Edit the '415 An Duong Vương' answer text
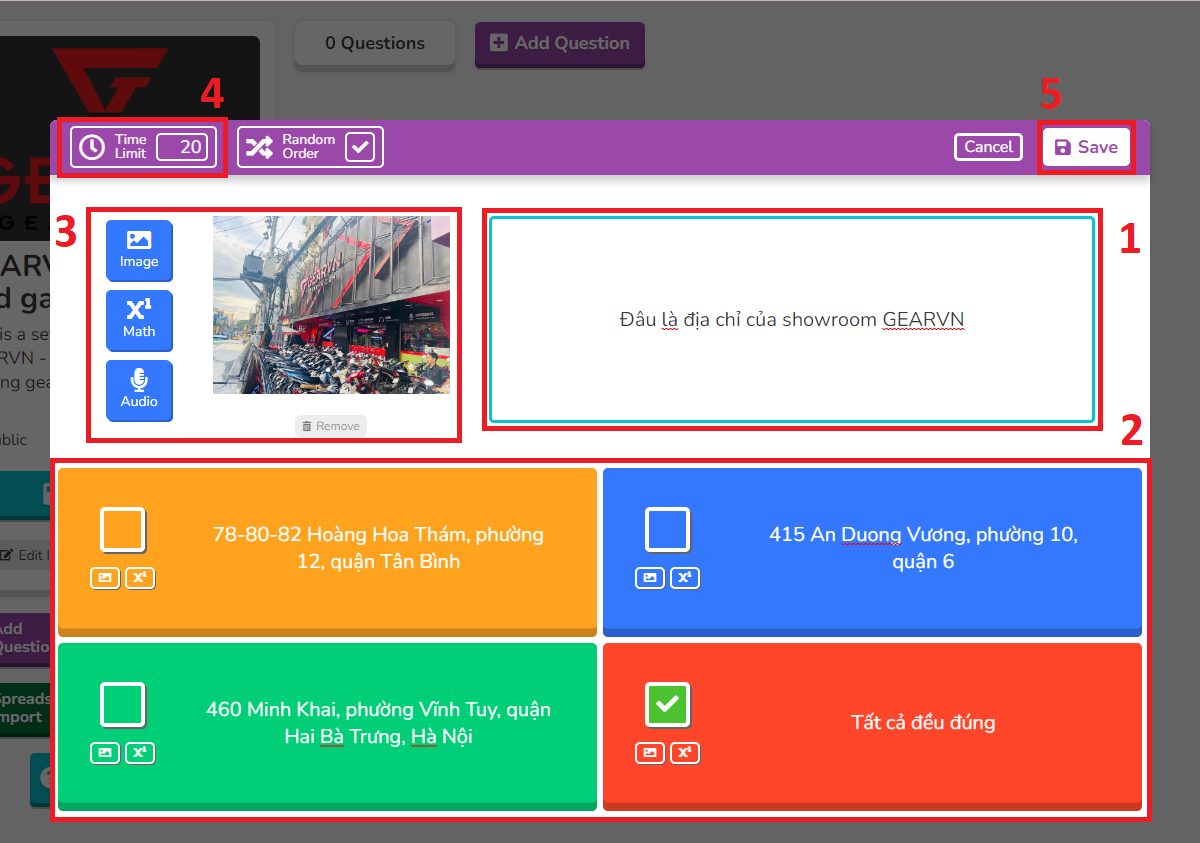The height and width of the screenshot is (843, 1200). coord(923,548)
